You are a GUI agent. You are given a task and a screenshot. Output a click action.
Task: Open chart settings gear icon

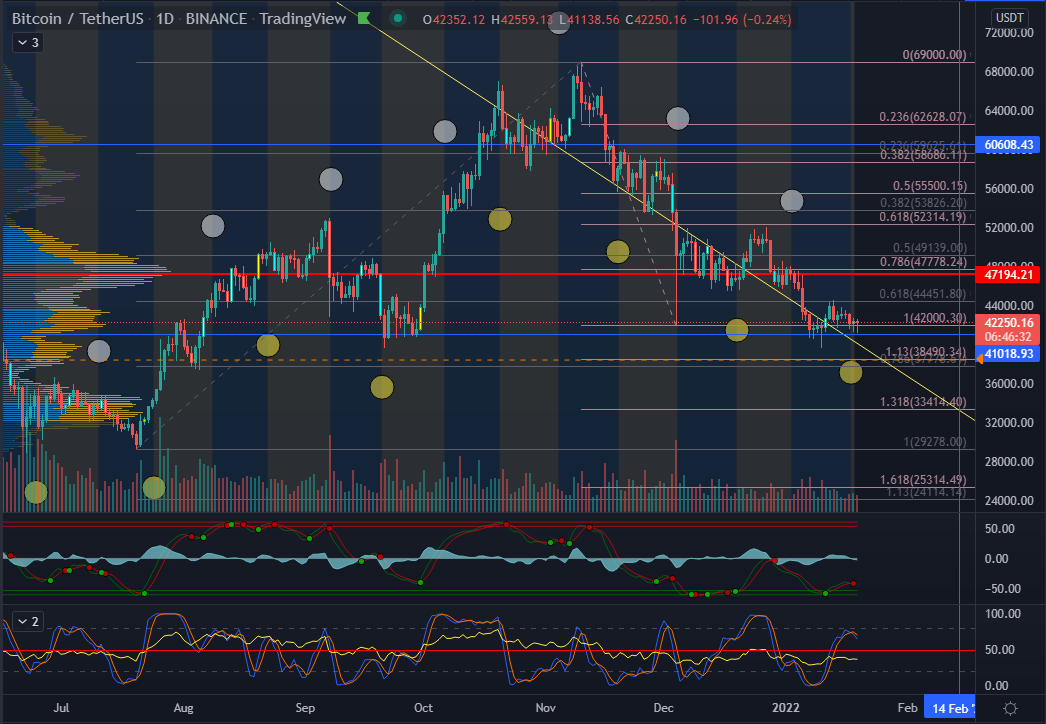click(x=1010, y=709)
